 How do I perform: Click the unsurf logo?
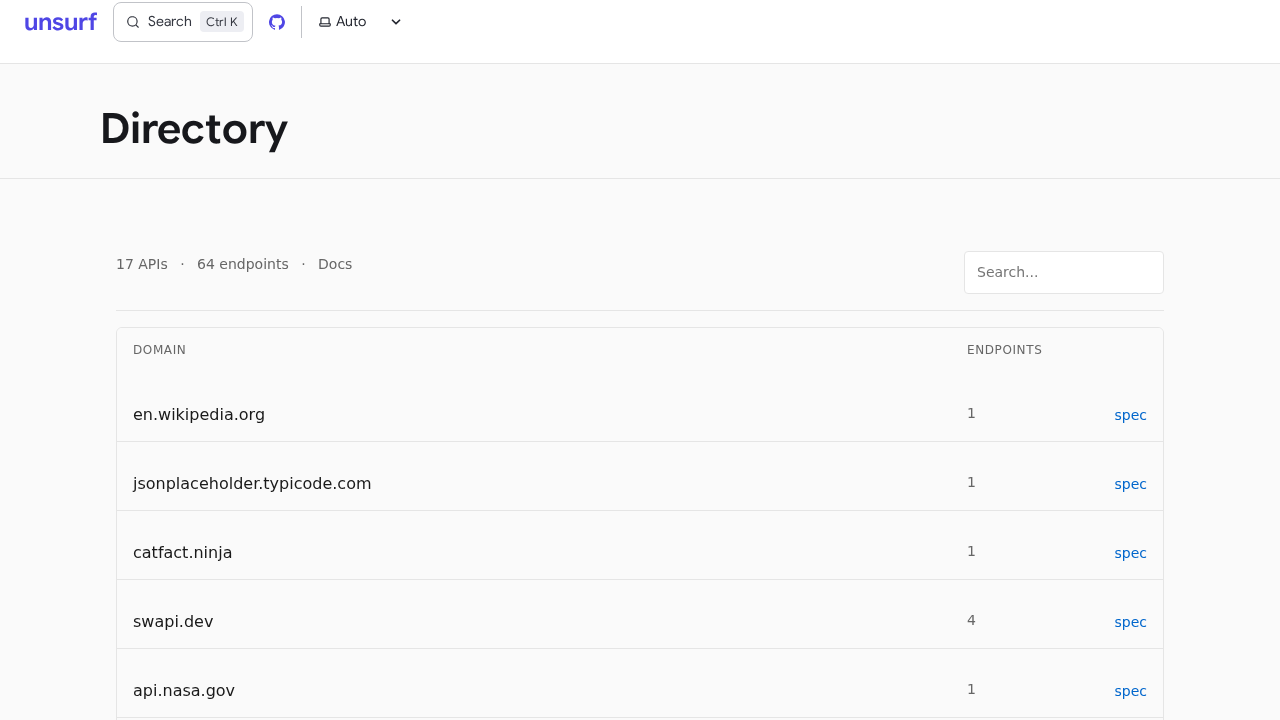click(61, 22)
